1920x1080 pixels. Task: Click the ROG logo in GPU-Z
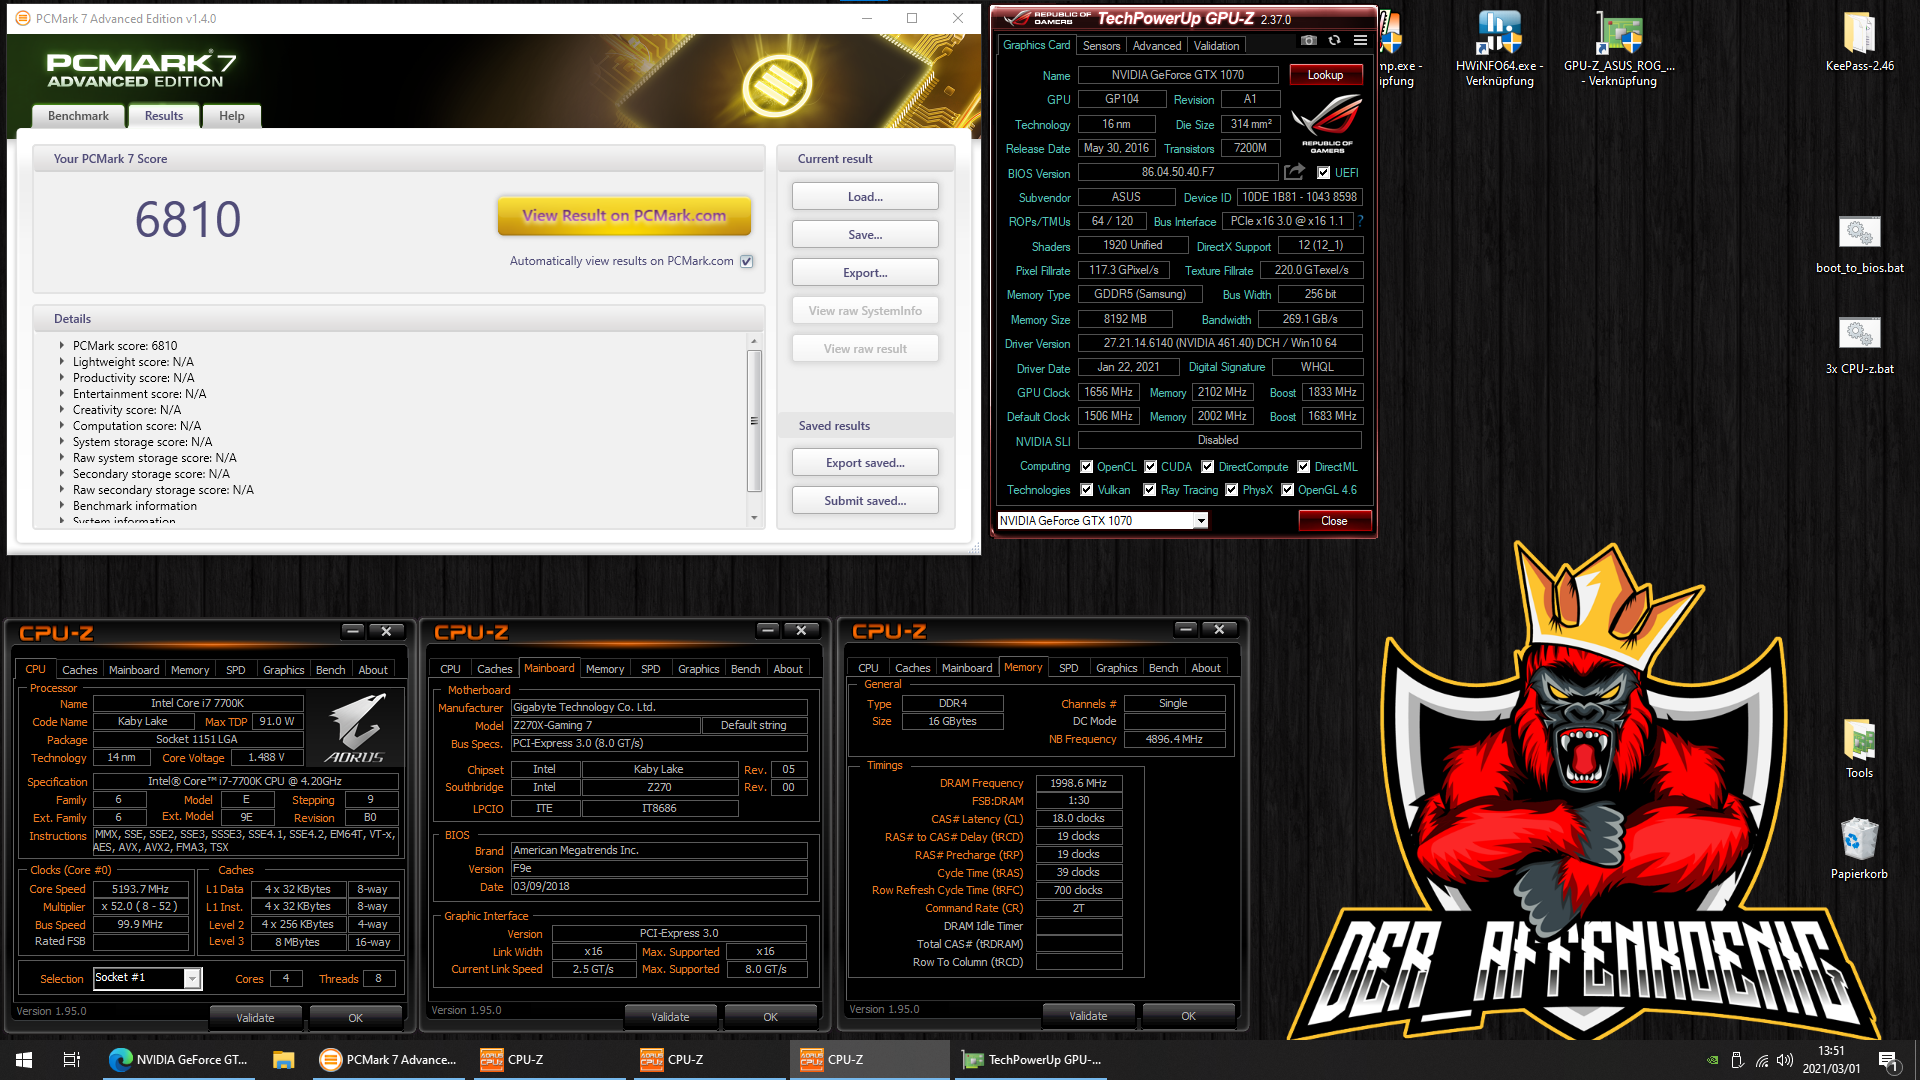1327,123
